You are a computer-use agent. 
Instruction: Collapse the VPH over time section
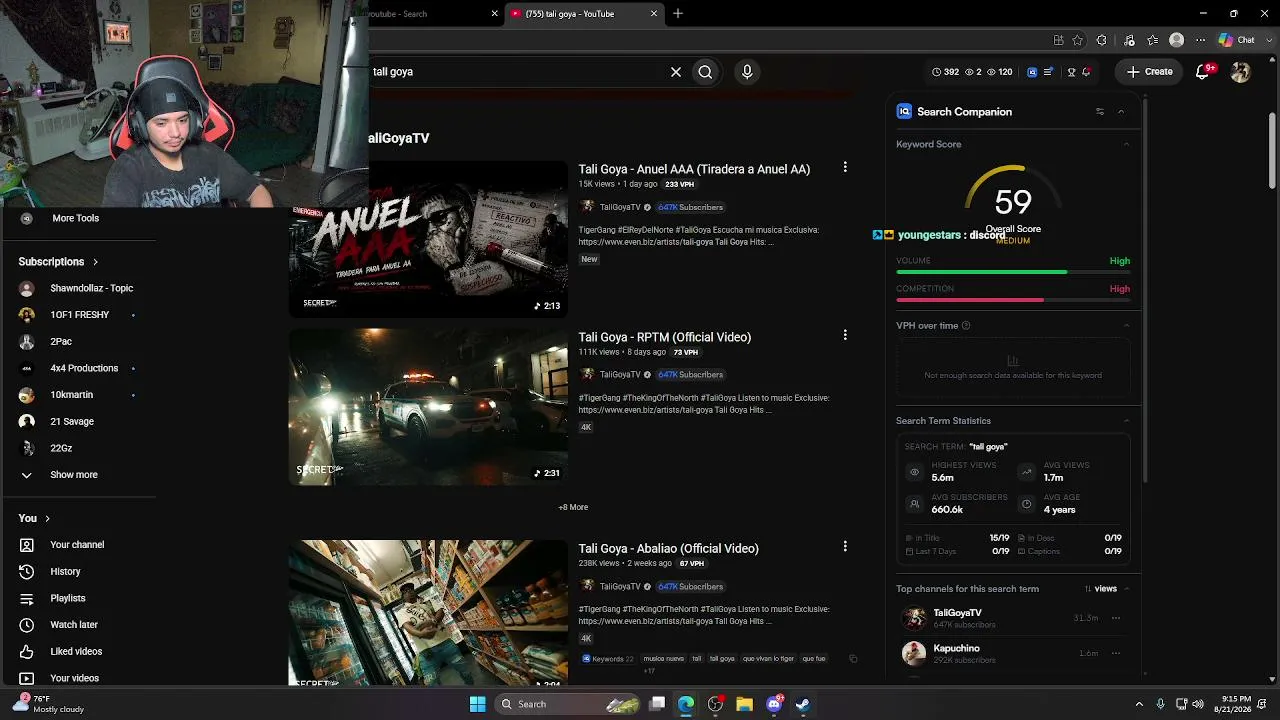tap(1126, 325)
